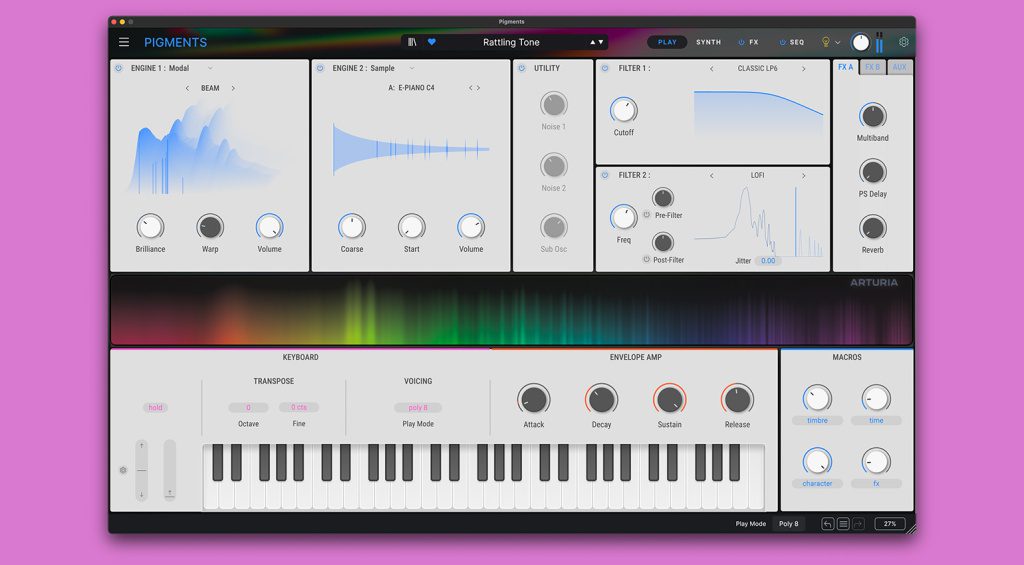Click the timbre macro label

[x=817, y=421]
